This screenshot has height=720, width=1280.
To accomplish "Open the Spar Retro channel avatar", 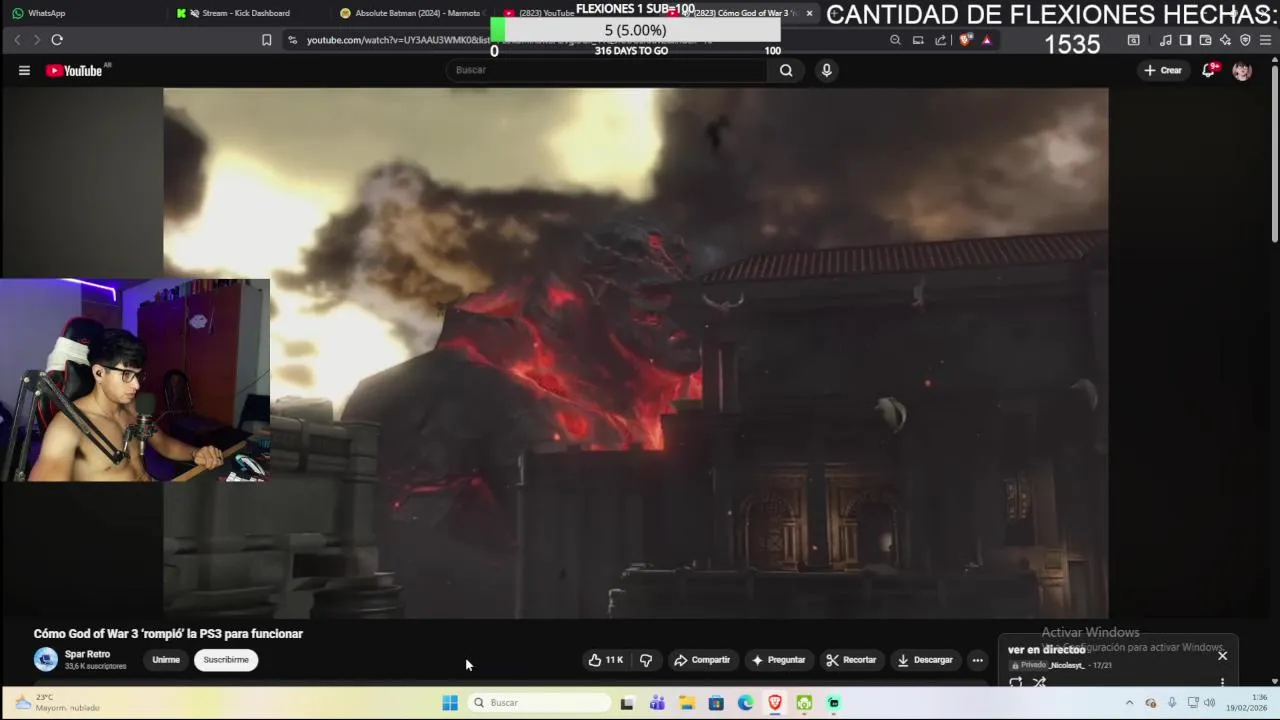I will [x=46, y=659].
